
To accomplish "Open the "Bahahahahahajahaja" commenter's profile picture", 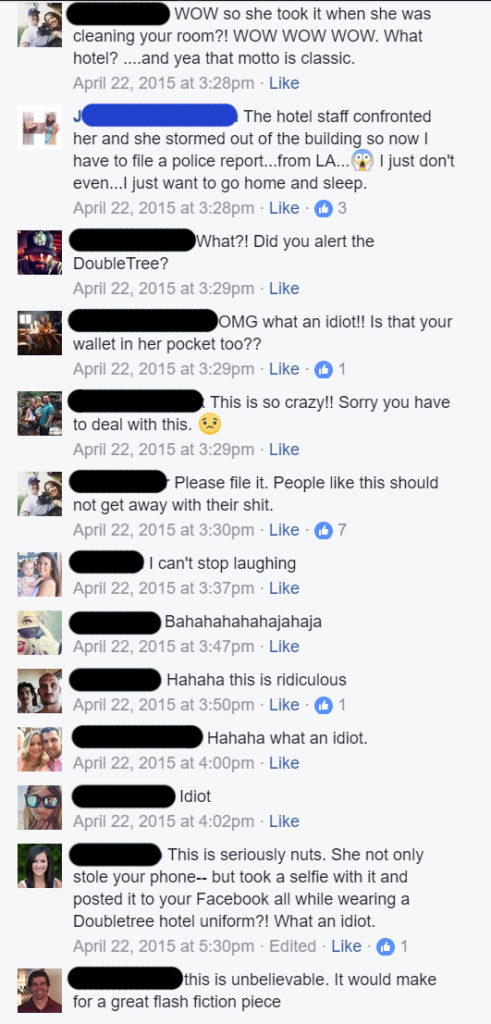I will tap(40, 633).
